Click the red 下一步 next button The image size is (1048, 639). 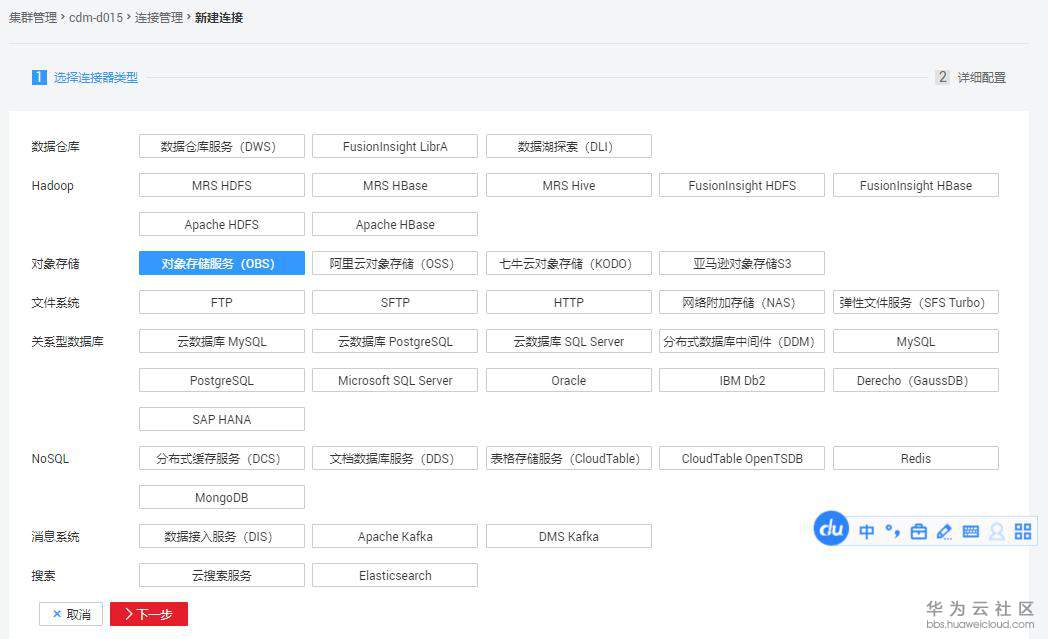pyautogui.click(x=149, y=614)
